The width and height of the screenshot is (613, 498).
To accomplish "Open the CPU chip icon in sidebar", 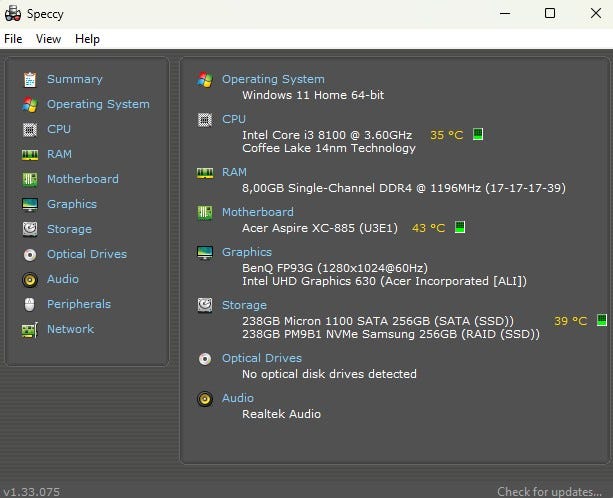I will point(30,129).
